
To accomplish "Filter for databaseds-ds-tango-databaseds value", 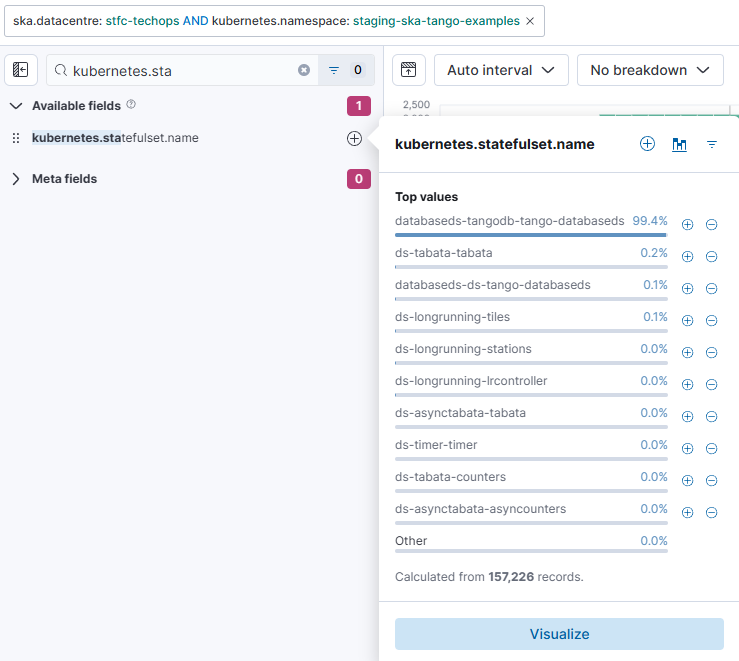I will pos(688,289).
